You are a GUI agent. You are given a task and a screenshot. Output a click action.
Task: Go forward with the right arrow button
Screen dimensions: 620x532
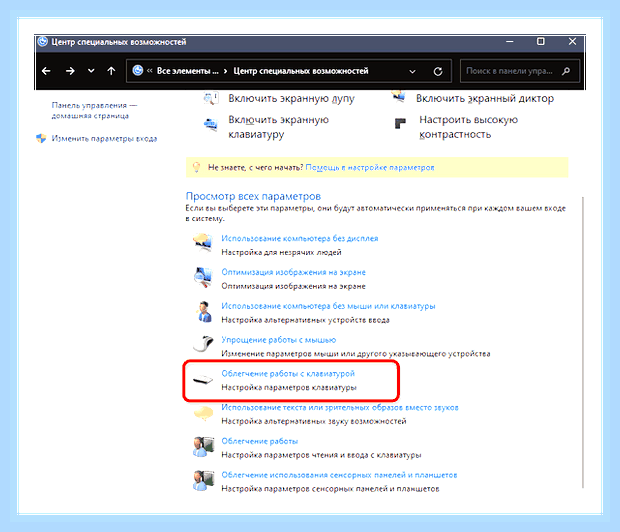click(x=70, y=71)
